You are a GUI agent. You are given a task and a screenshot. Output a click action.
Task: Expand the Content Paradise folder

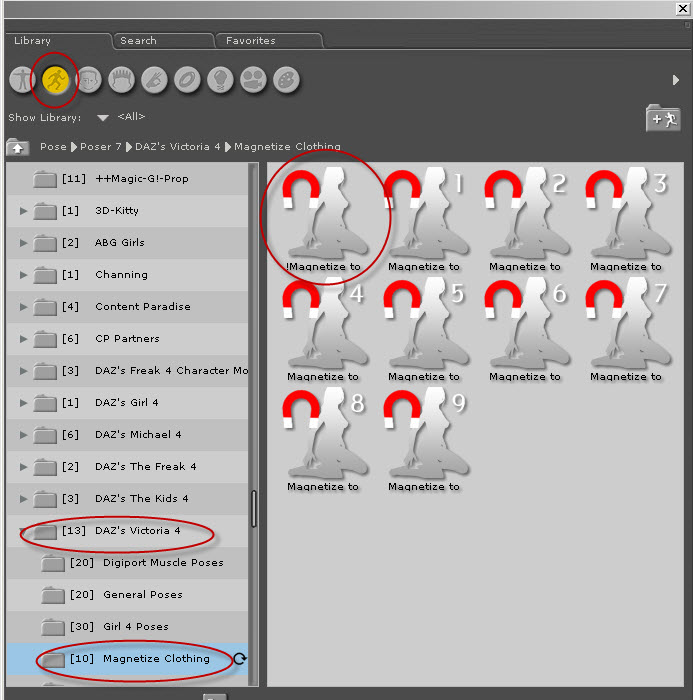point(23,307)
